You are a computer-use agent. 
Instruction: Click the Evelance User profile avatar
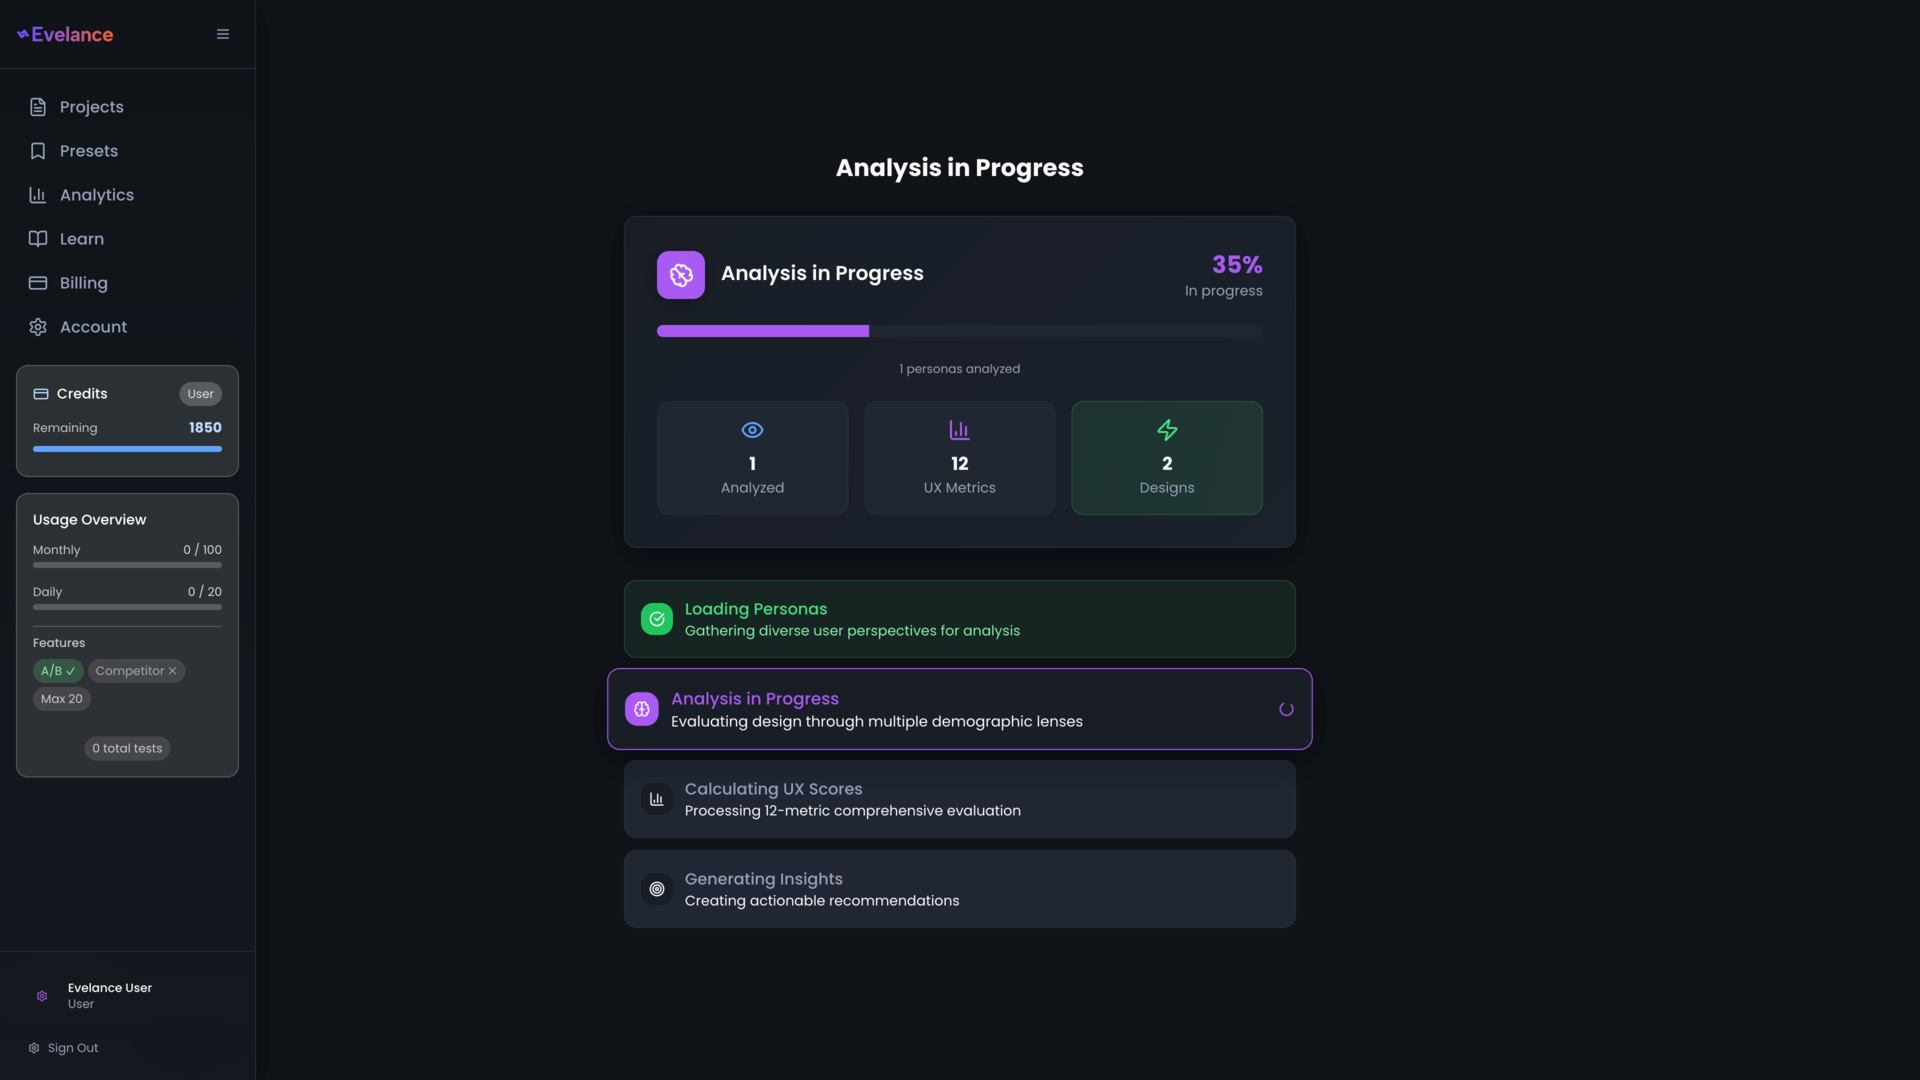(x=42, y=996)
